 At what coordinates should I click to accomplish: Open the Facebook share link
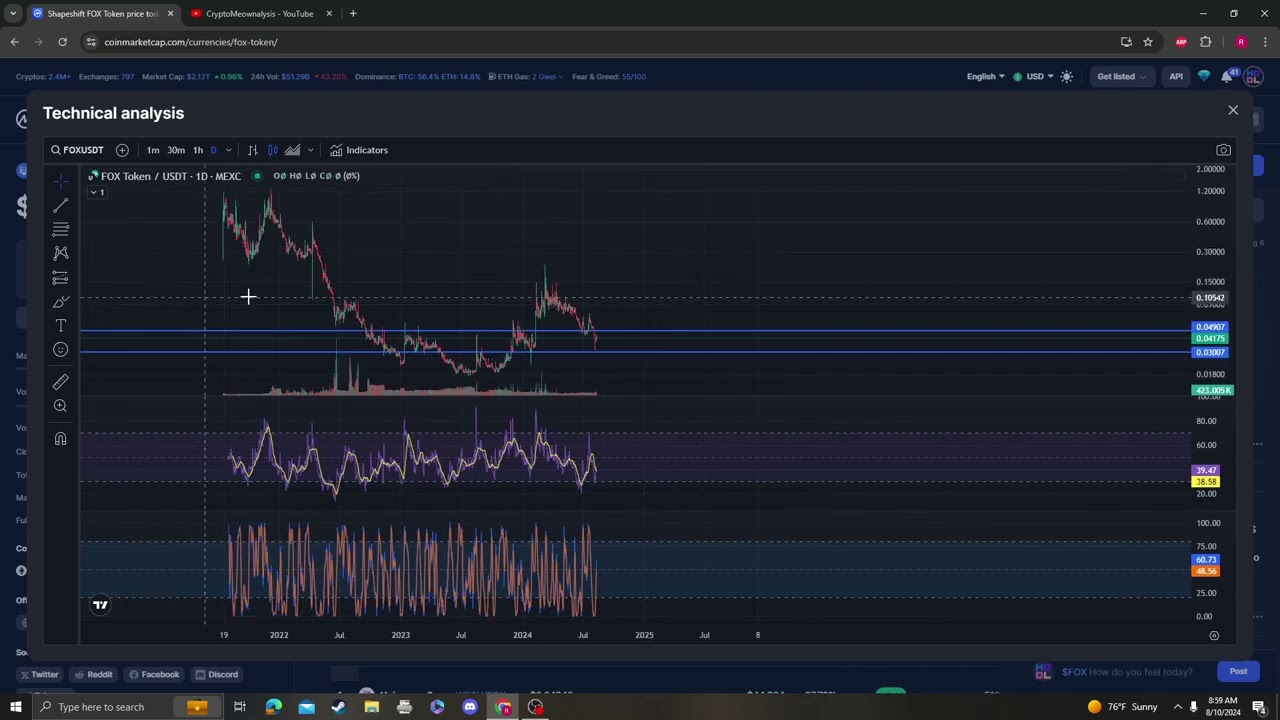coord(154,674)
